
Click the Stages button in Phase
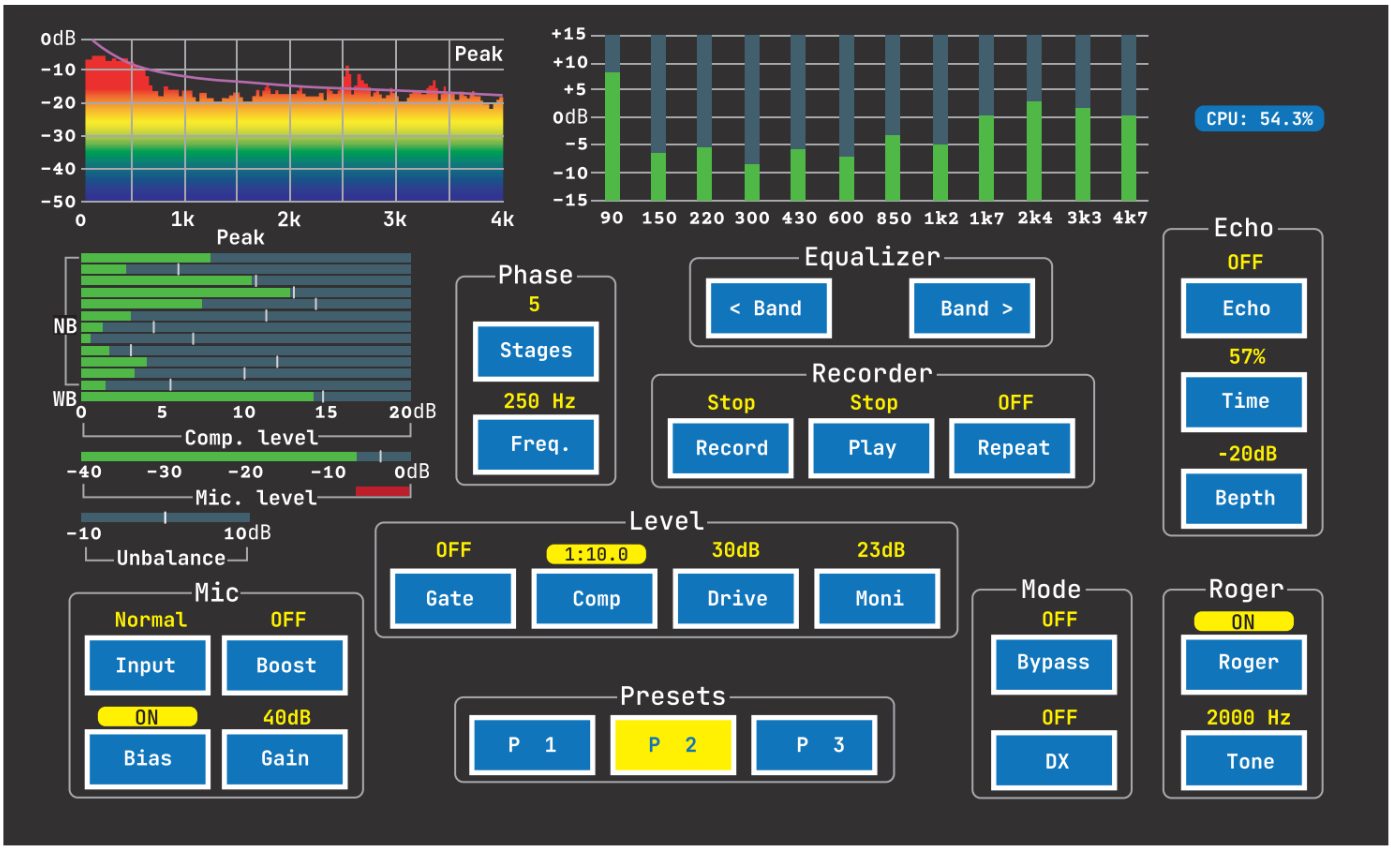[x=535, y=351]
